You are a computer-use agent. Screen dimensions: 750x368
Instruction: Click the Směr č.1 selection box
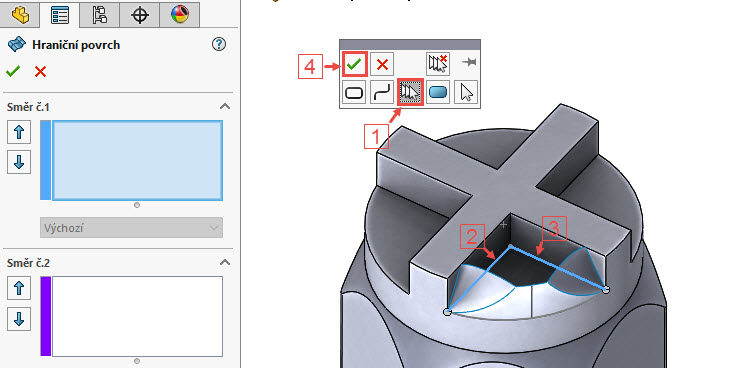click(137, 160)
